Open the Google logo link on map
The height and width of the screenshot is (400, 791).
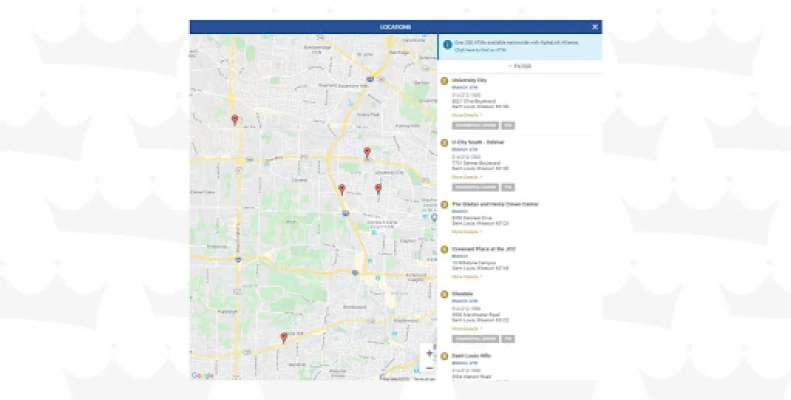tap(203, 375)
